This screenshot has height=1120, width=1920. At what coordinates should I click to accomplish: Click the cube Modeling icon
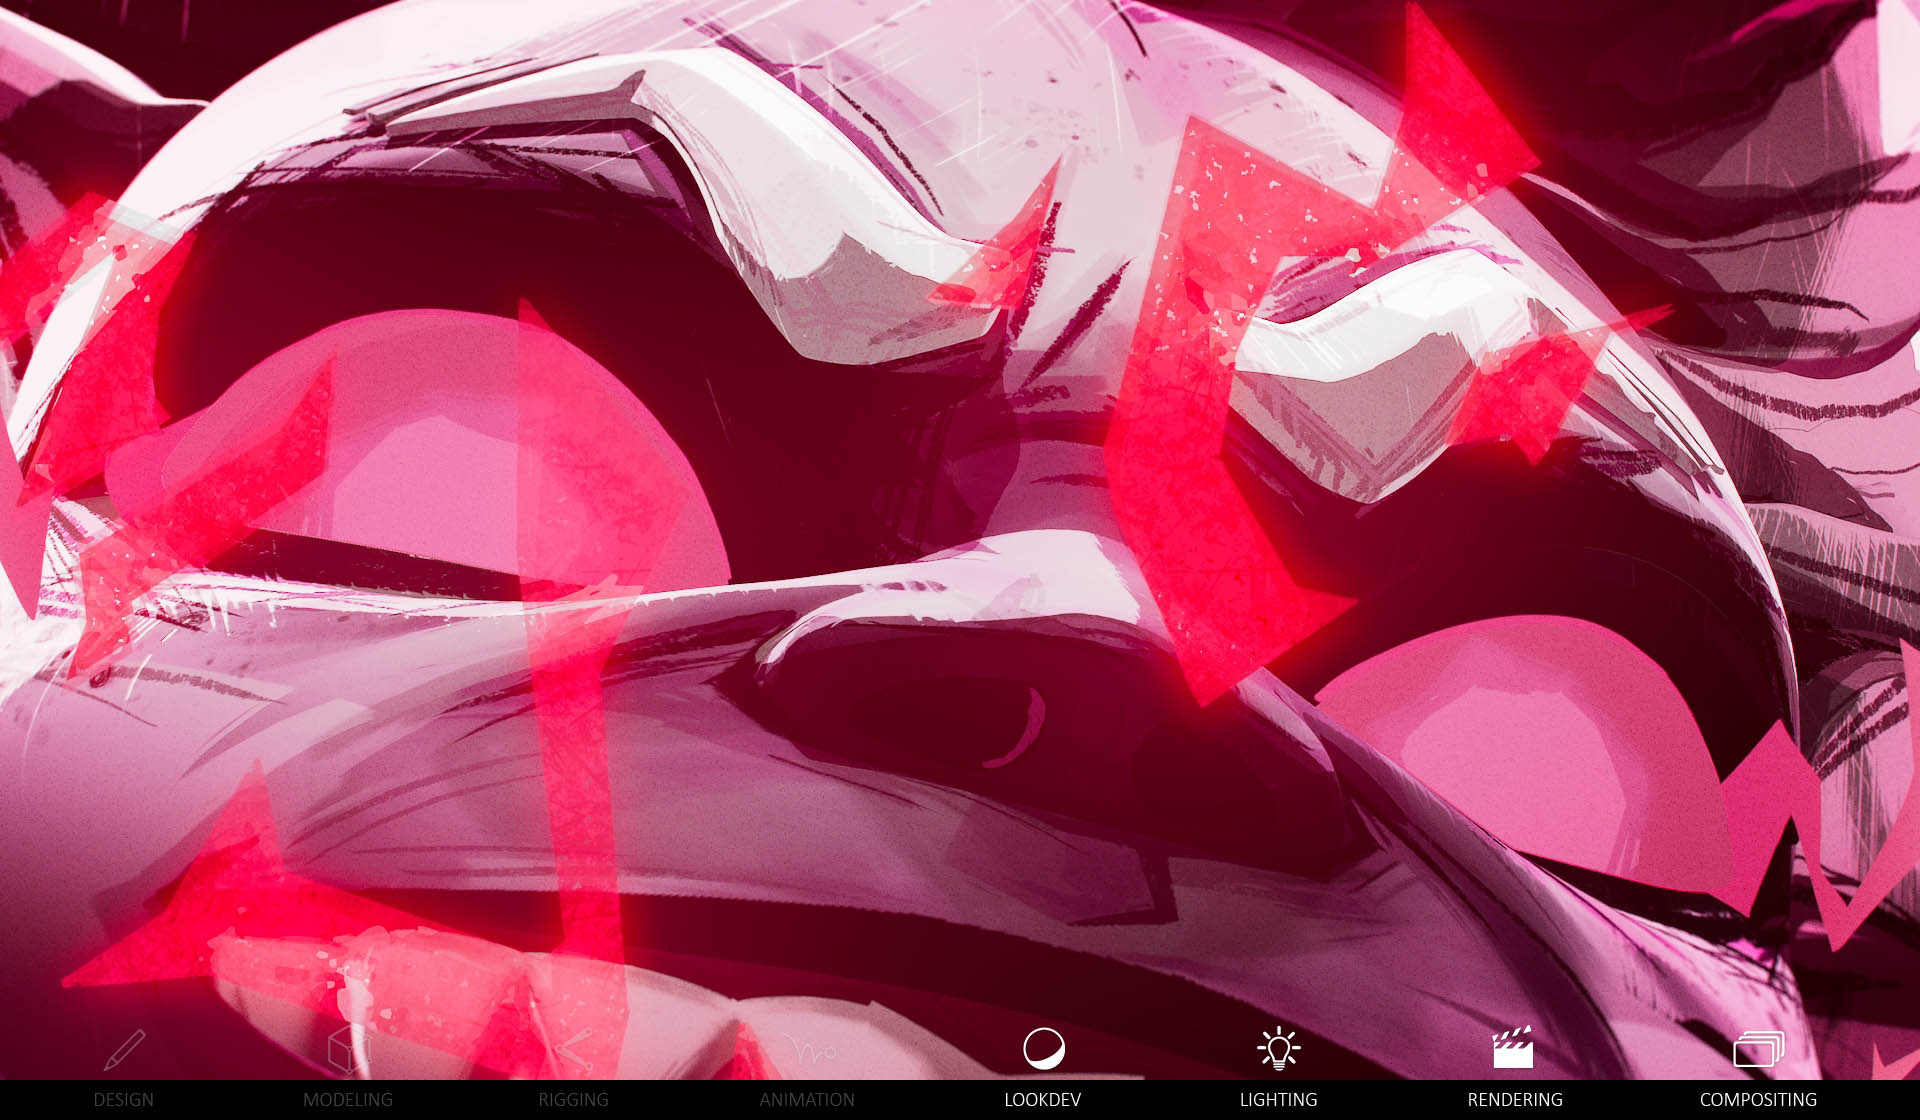[349, 1048]
